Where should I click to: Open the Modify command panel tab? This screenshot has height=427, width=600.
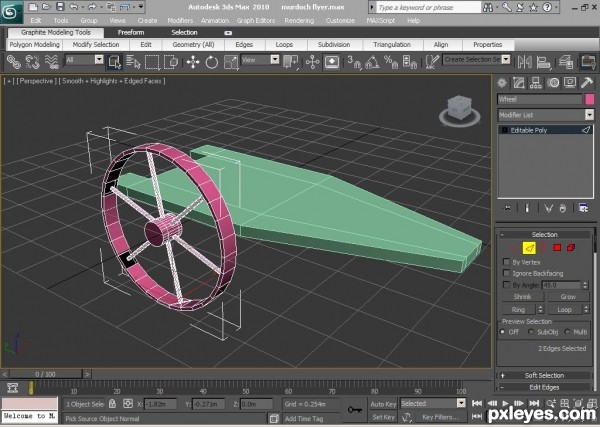point(518,83)
